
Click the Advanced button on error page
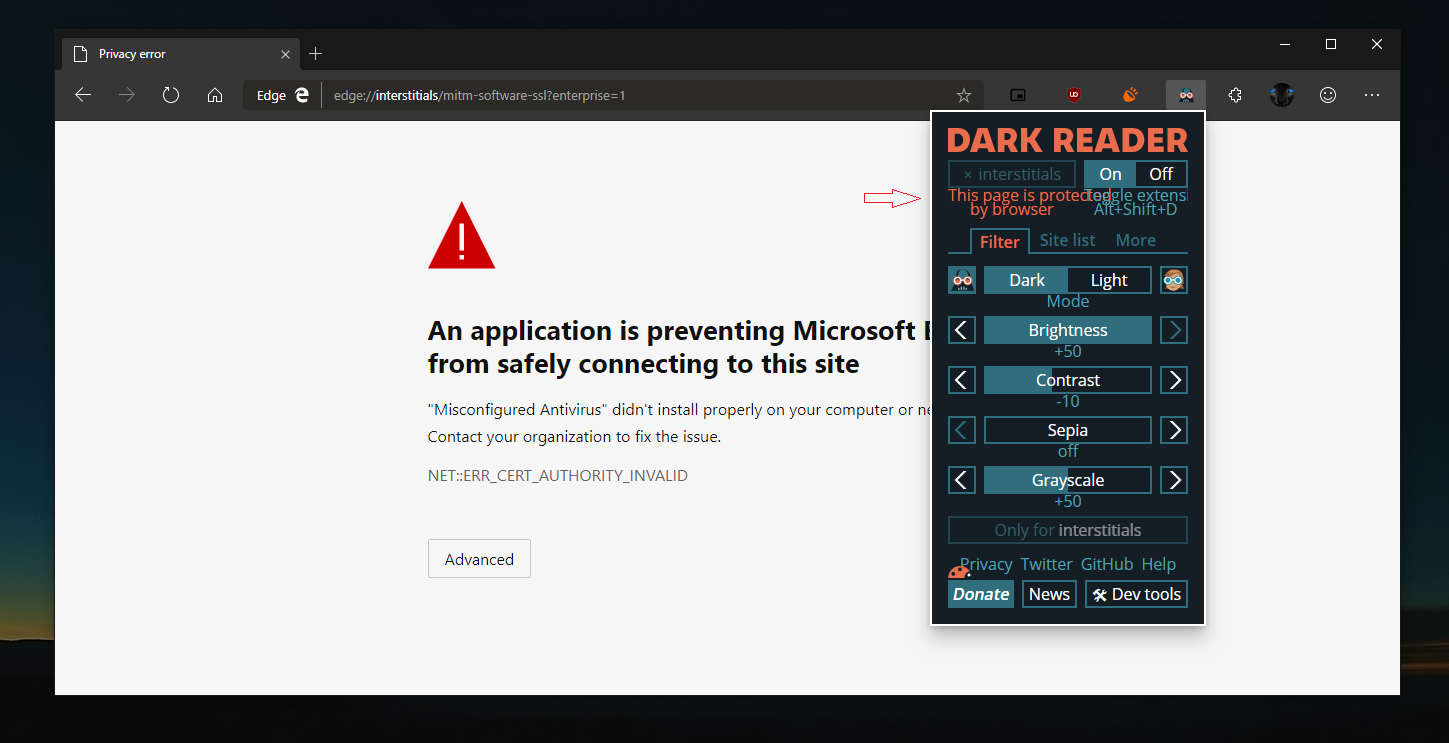(x=479, y=559)
